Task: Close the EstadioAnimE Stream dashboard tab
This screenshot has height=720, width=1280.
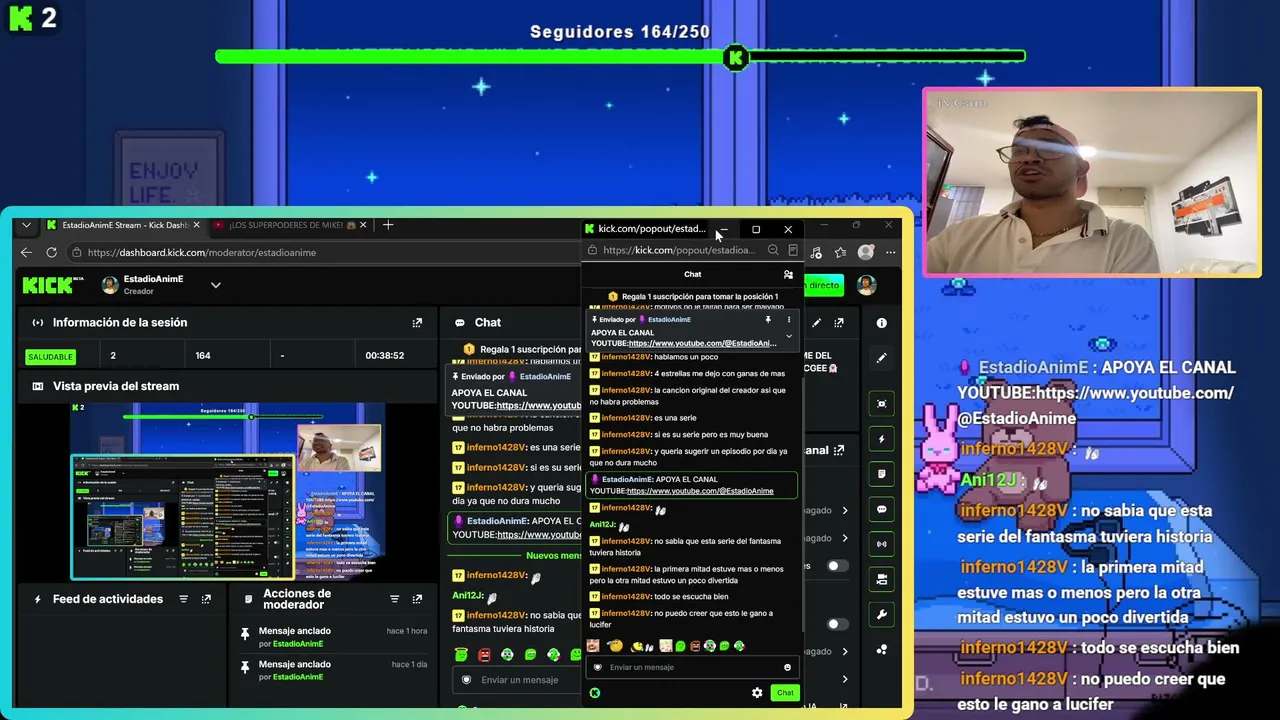Action: point(196,225)
